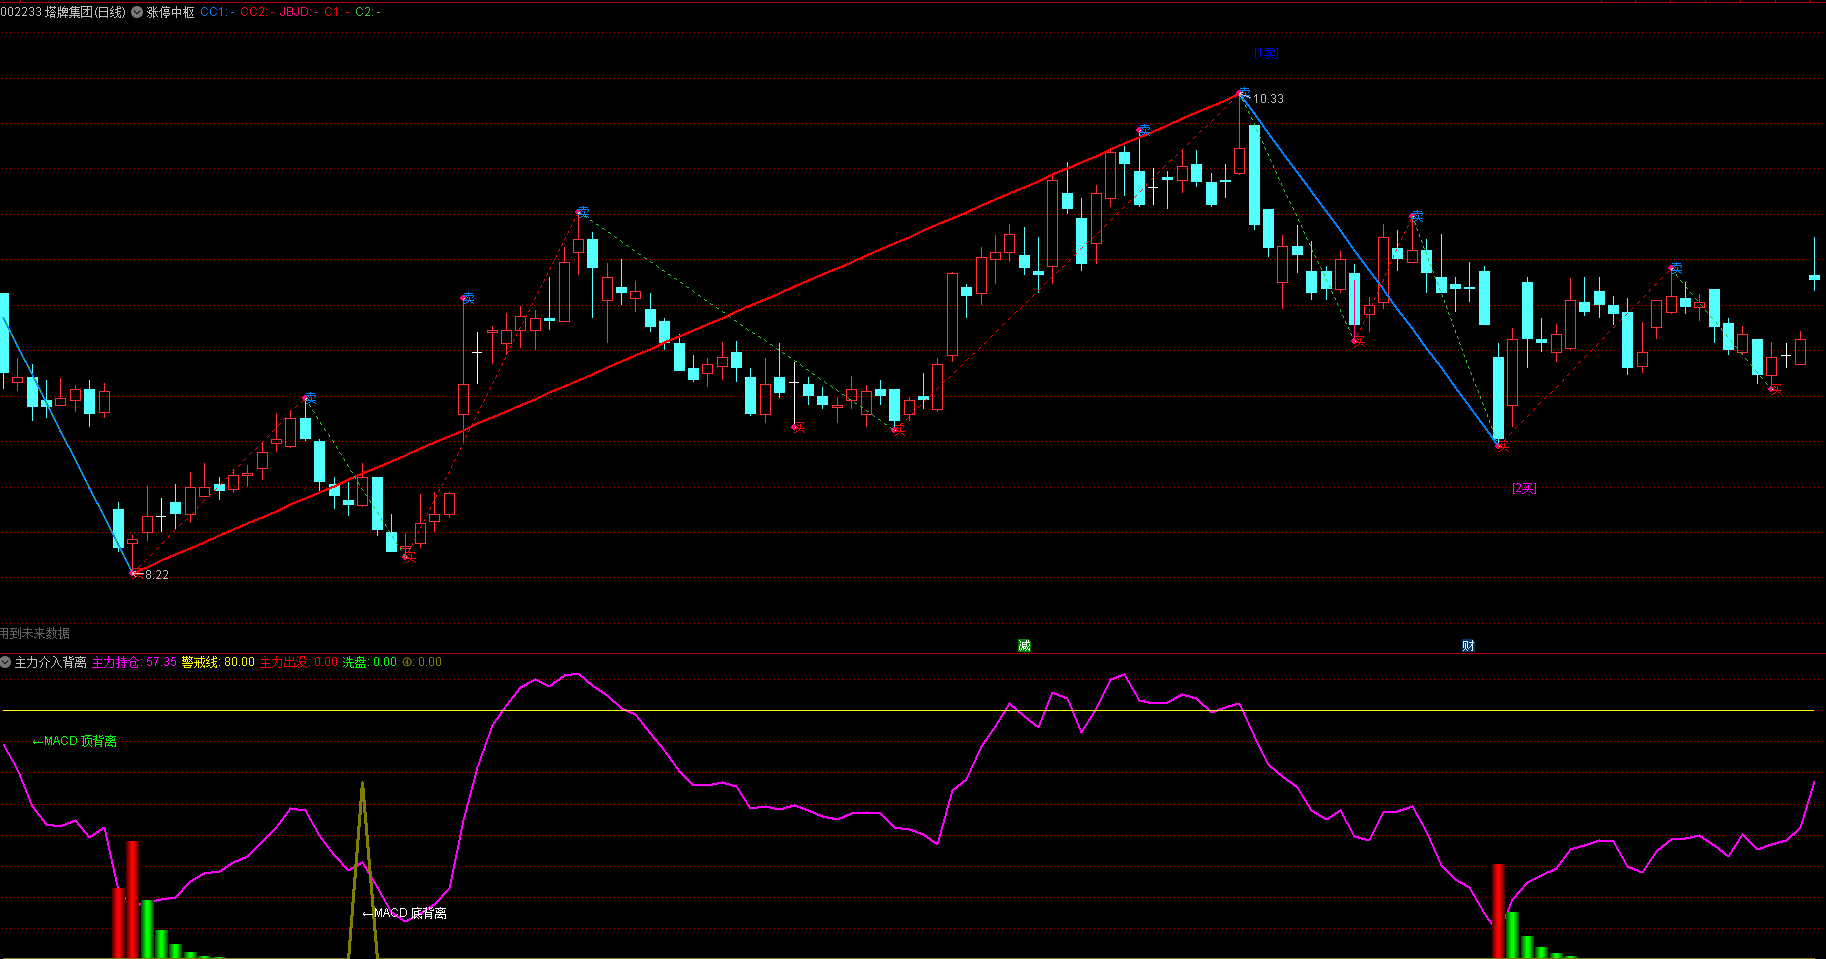Click the MACD 底背离 annotation label
Viewport: 1826px width, 959px height.
click(x=405, y=913)
